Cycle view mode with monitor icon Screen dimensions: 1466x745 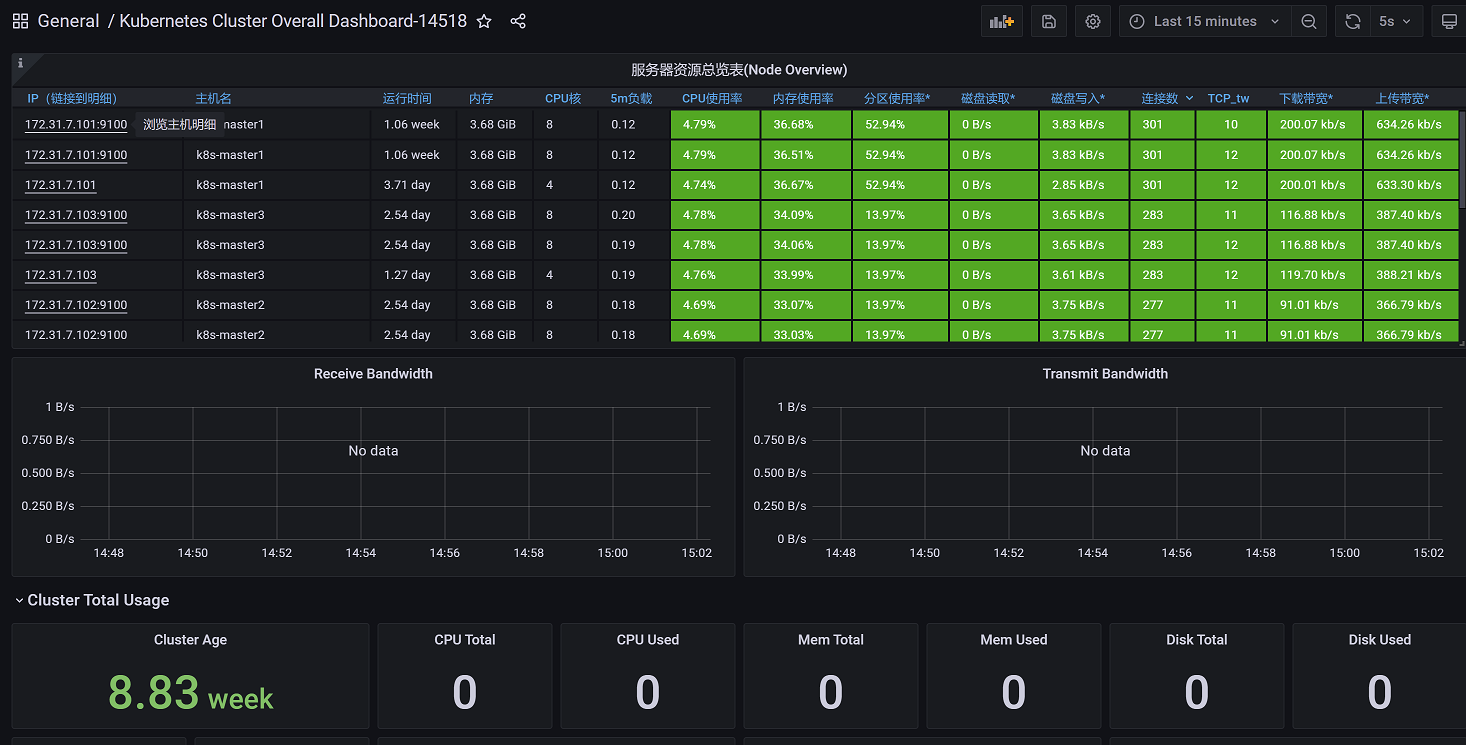(1449, 21)
